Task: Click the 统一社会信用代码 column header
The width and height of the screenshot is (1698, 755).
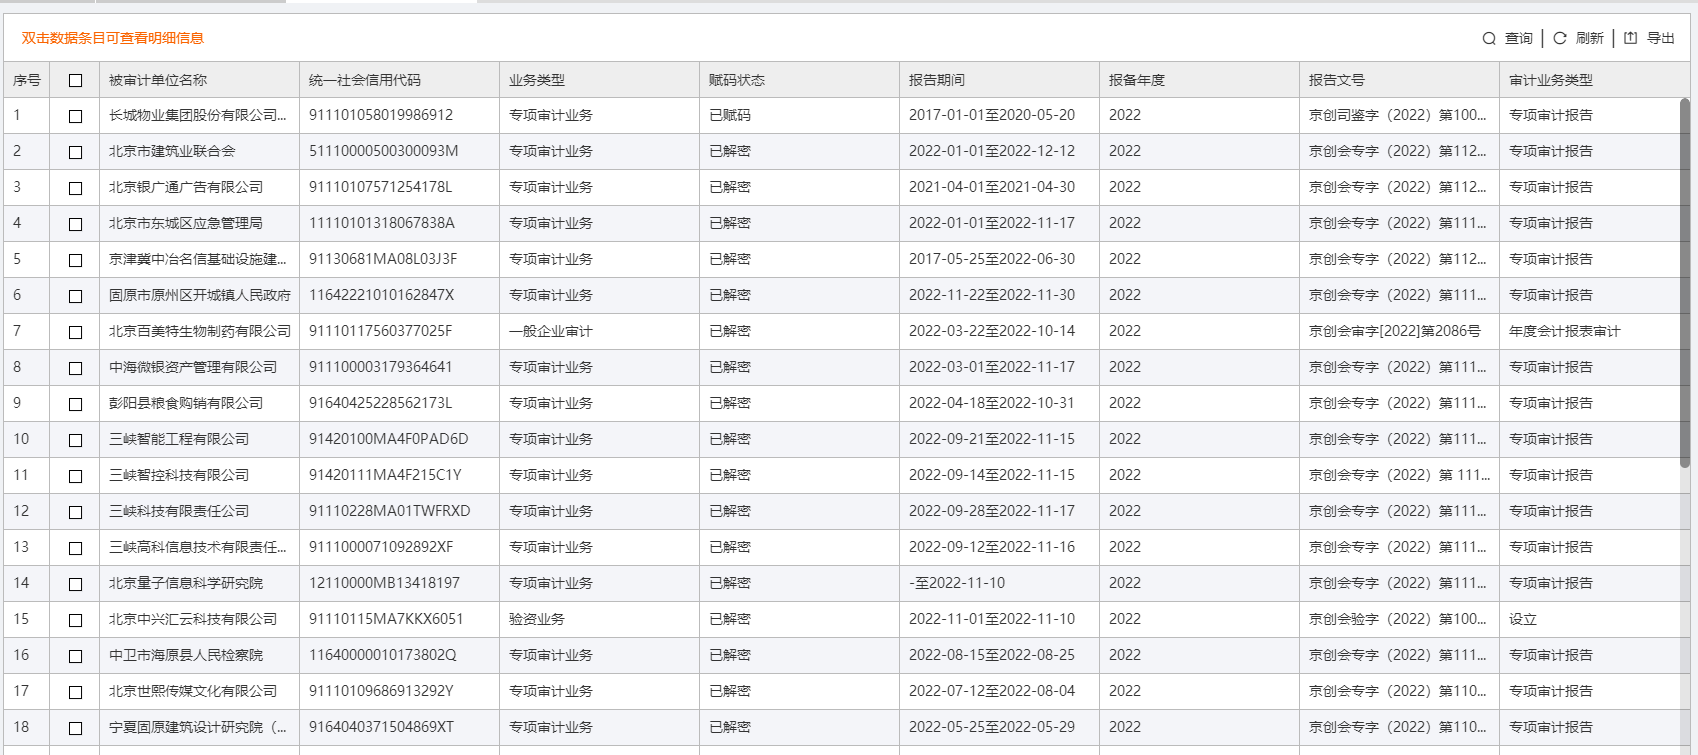Action: point(365,80)
